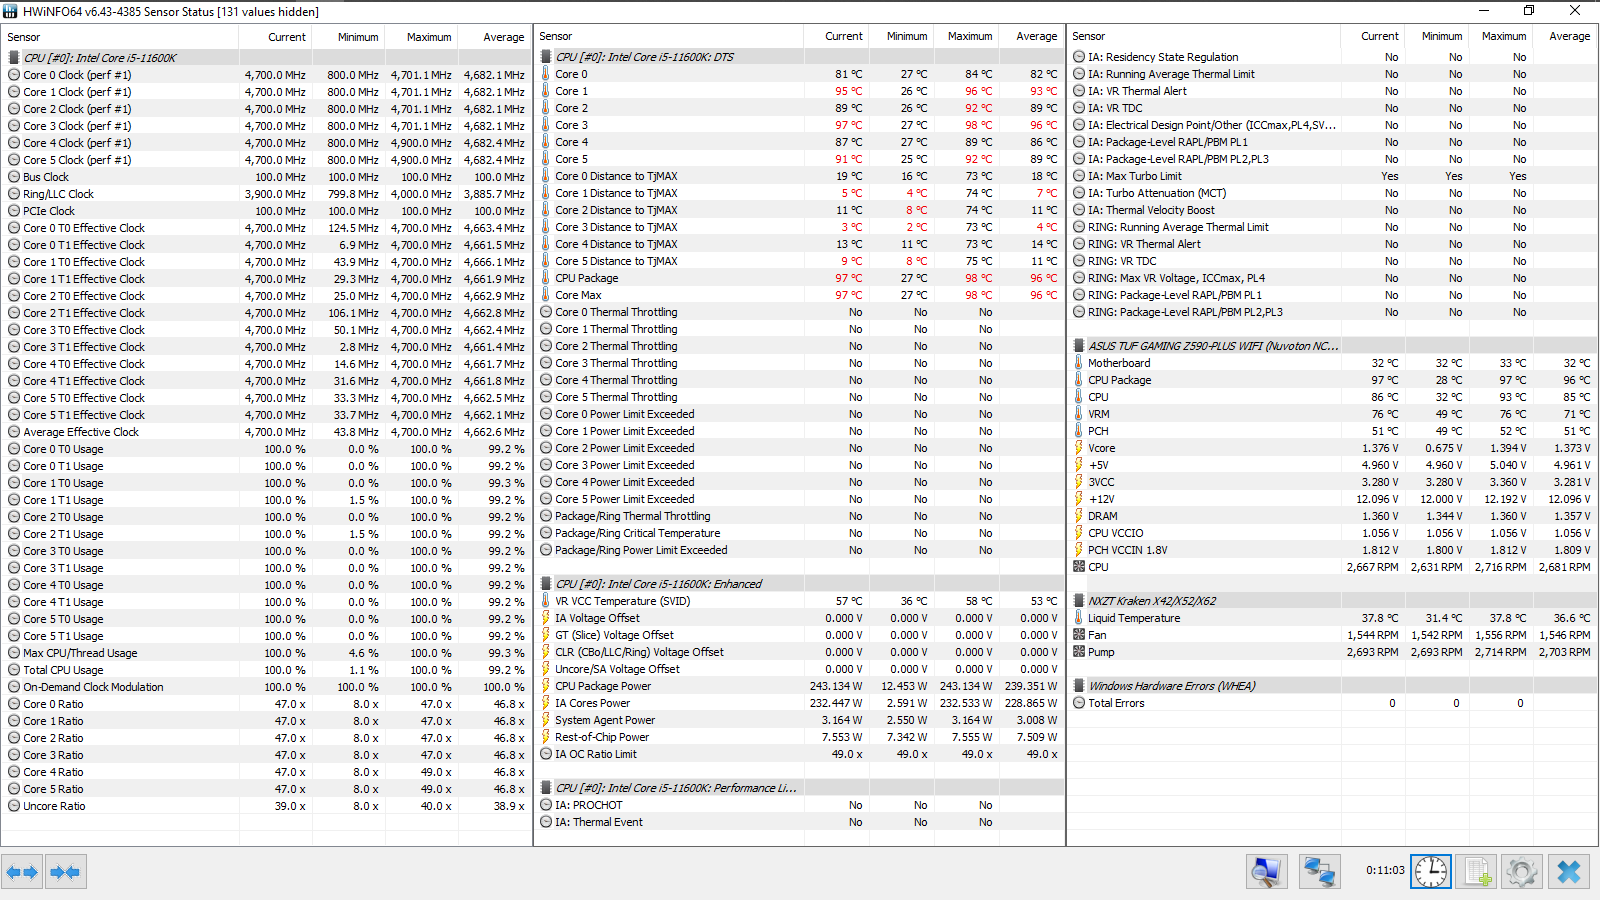1600x900 pixels.
Task: Select the Core 0 Clock (perf #1) row
Action: coord(266,75)
